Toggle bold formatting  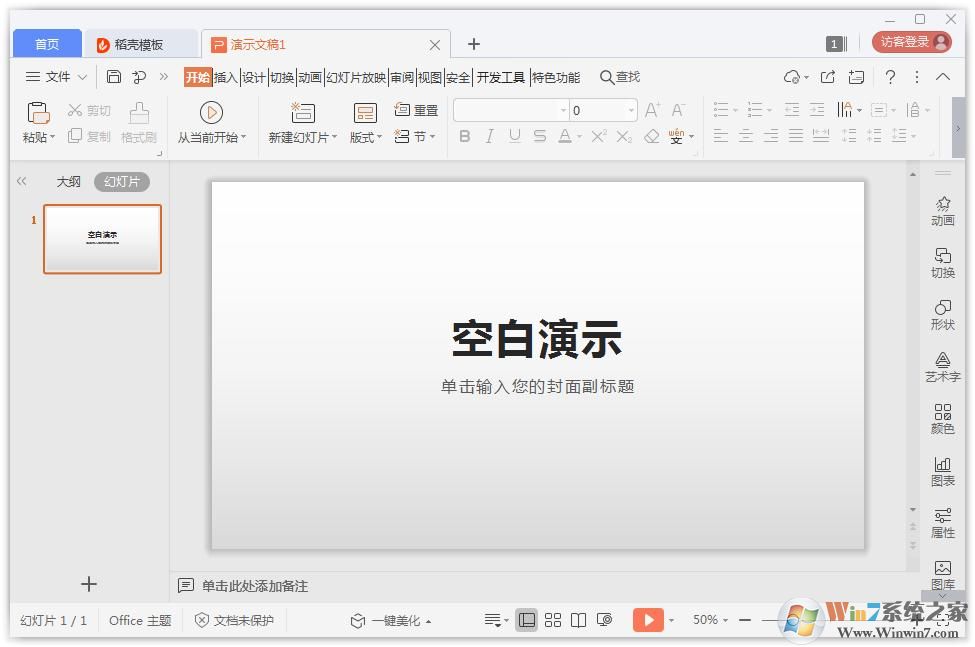(x=464, y=136)
